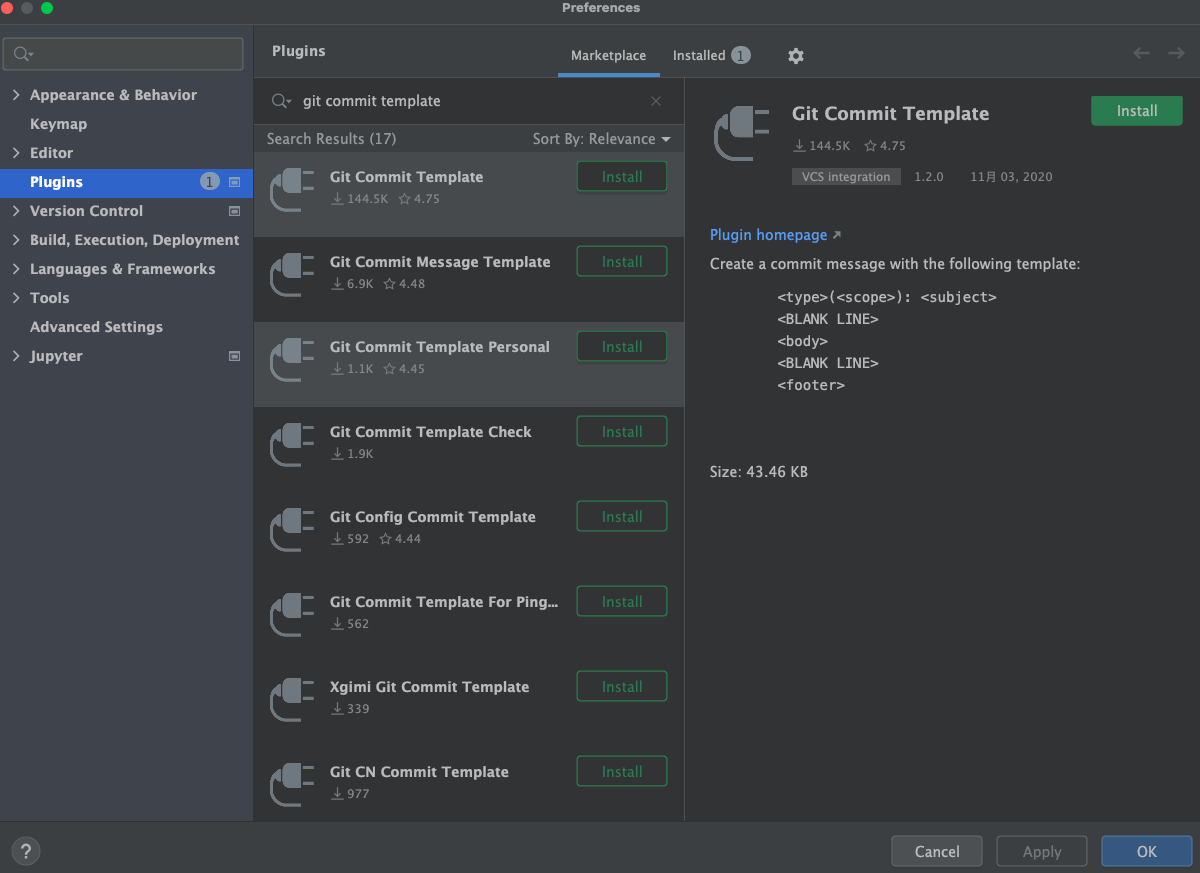Install Git Commit Template Check
1200x873 pixels.
622,432
